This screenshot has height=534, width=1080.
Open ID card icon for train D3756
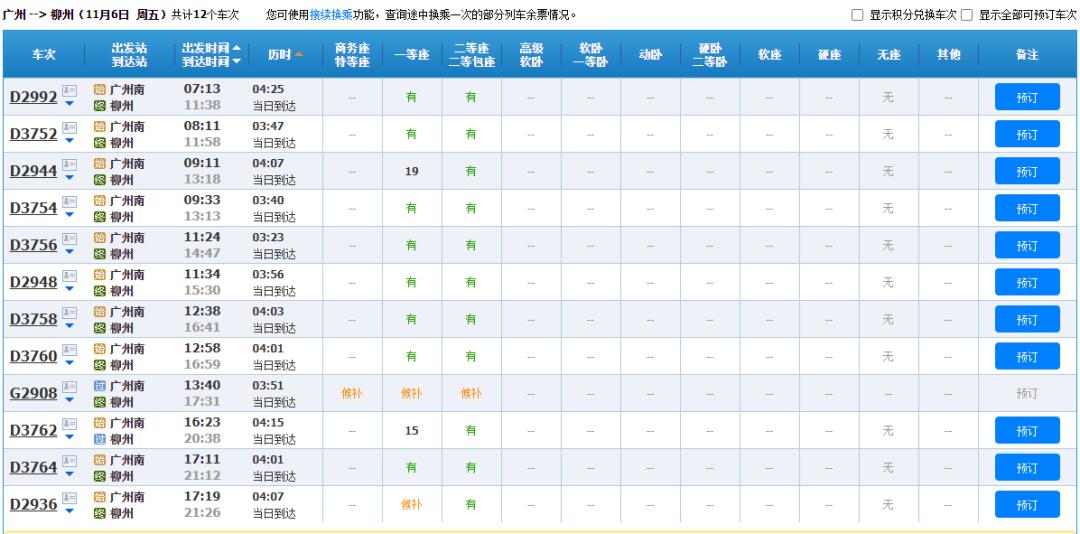pos(70,238)
